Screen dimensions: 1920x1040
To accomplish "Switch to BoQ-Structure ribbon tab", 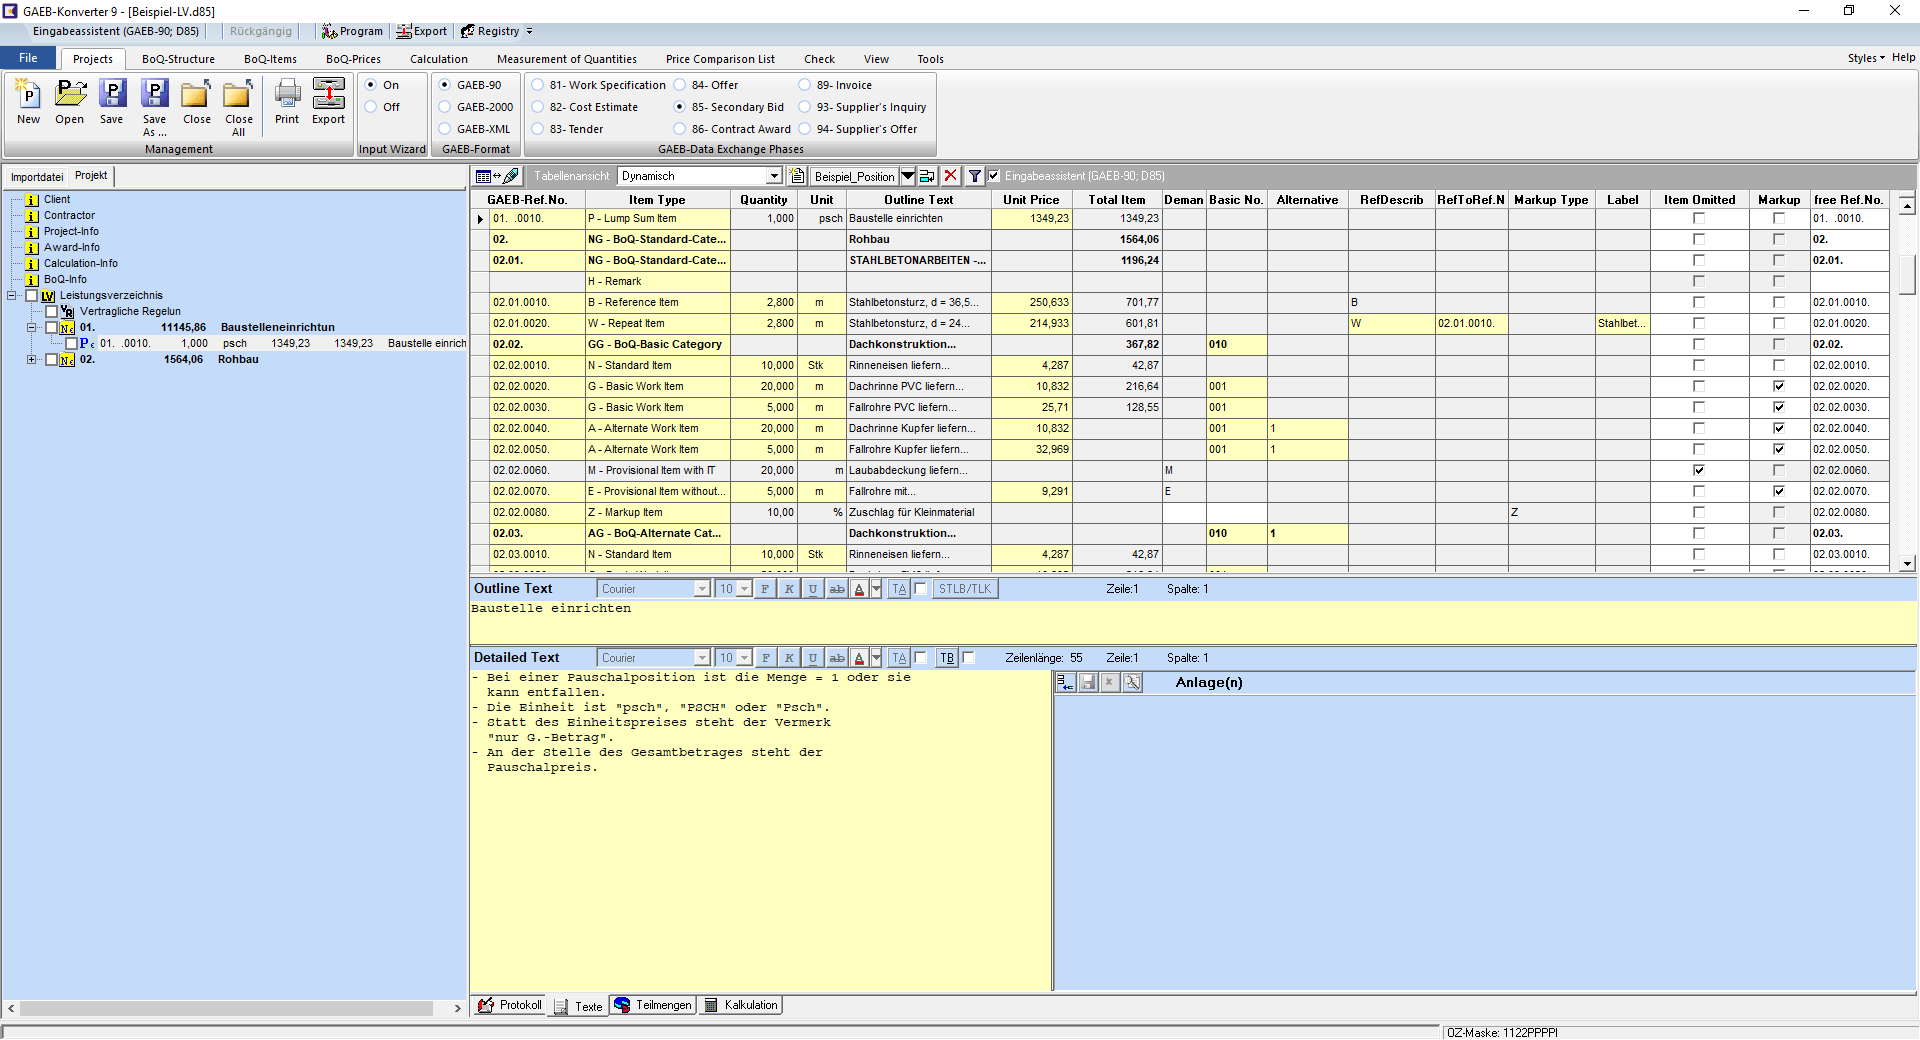I will (178, 59).
